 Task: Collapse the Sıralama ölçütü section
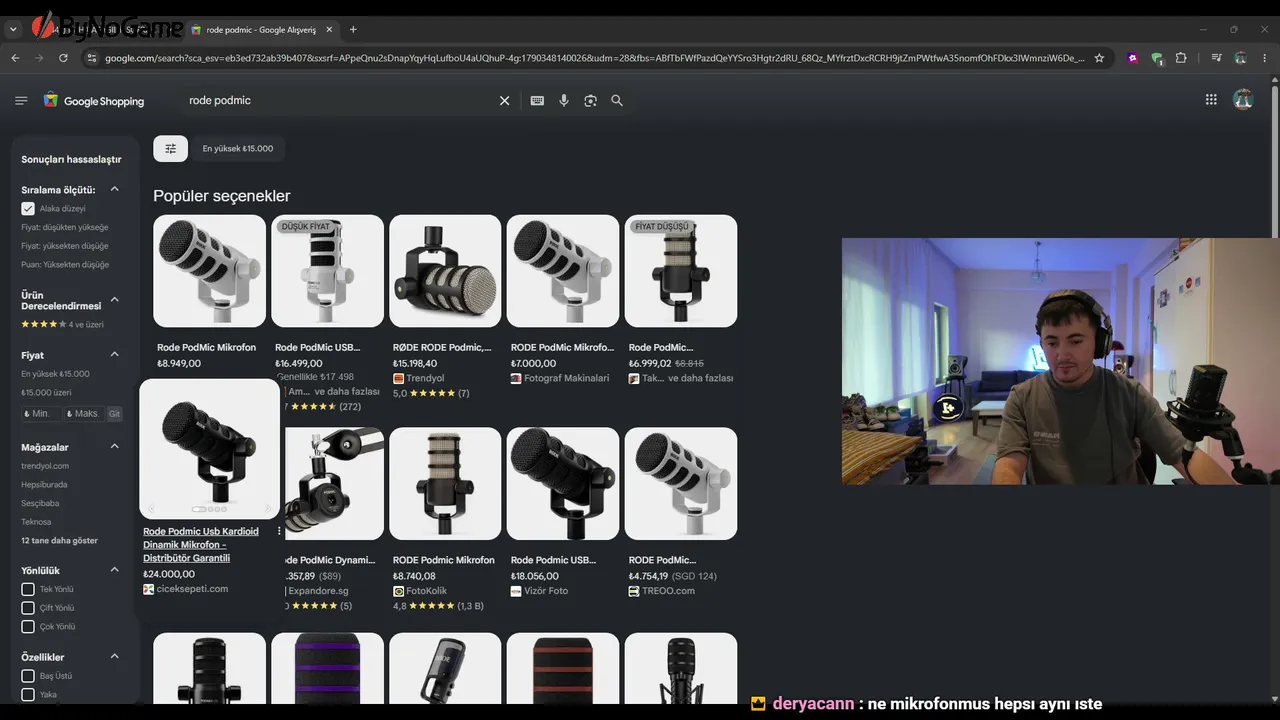pyautogui.click(x=114, y=189)
